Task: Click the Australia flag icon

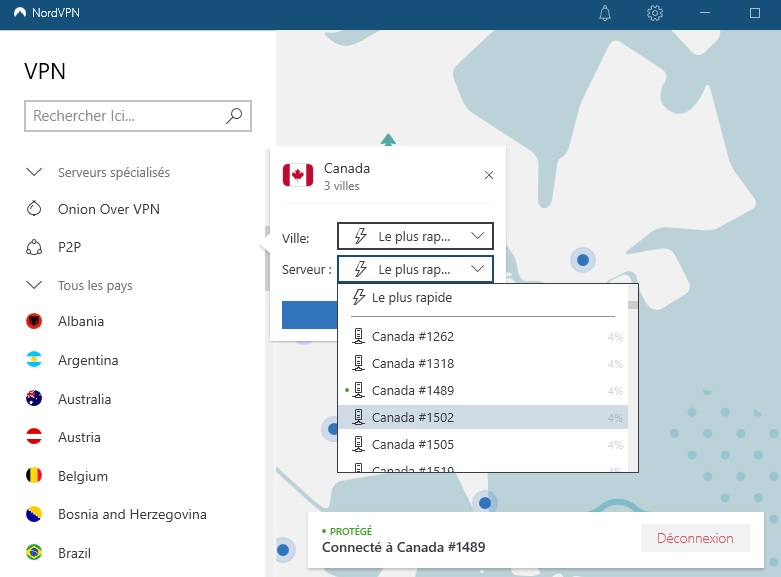Action: (x=34, y=398)
